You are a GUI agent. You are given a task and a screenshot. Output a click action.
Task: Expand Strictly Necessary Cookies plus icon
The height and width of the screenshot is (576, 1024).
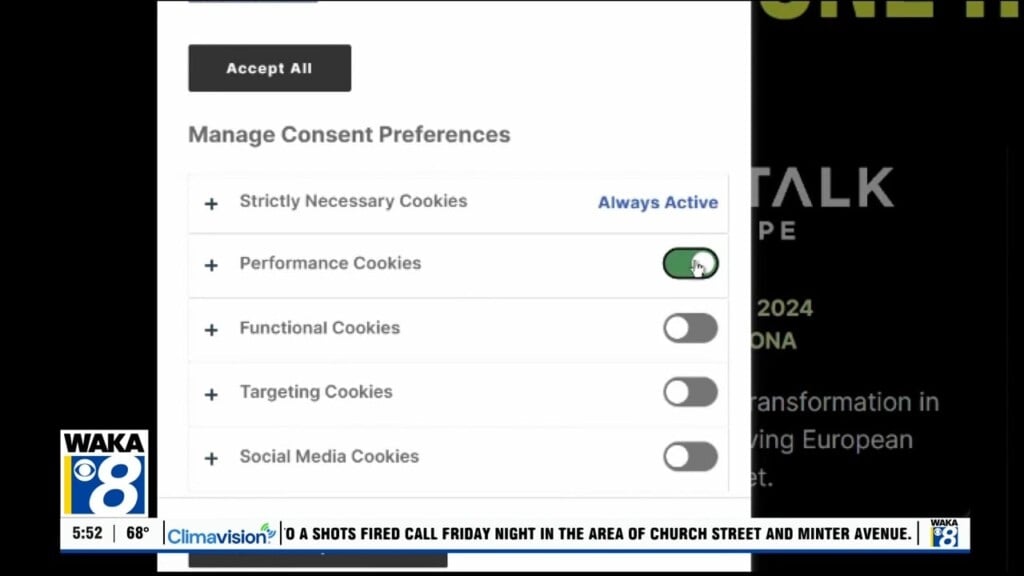point(211,204)
